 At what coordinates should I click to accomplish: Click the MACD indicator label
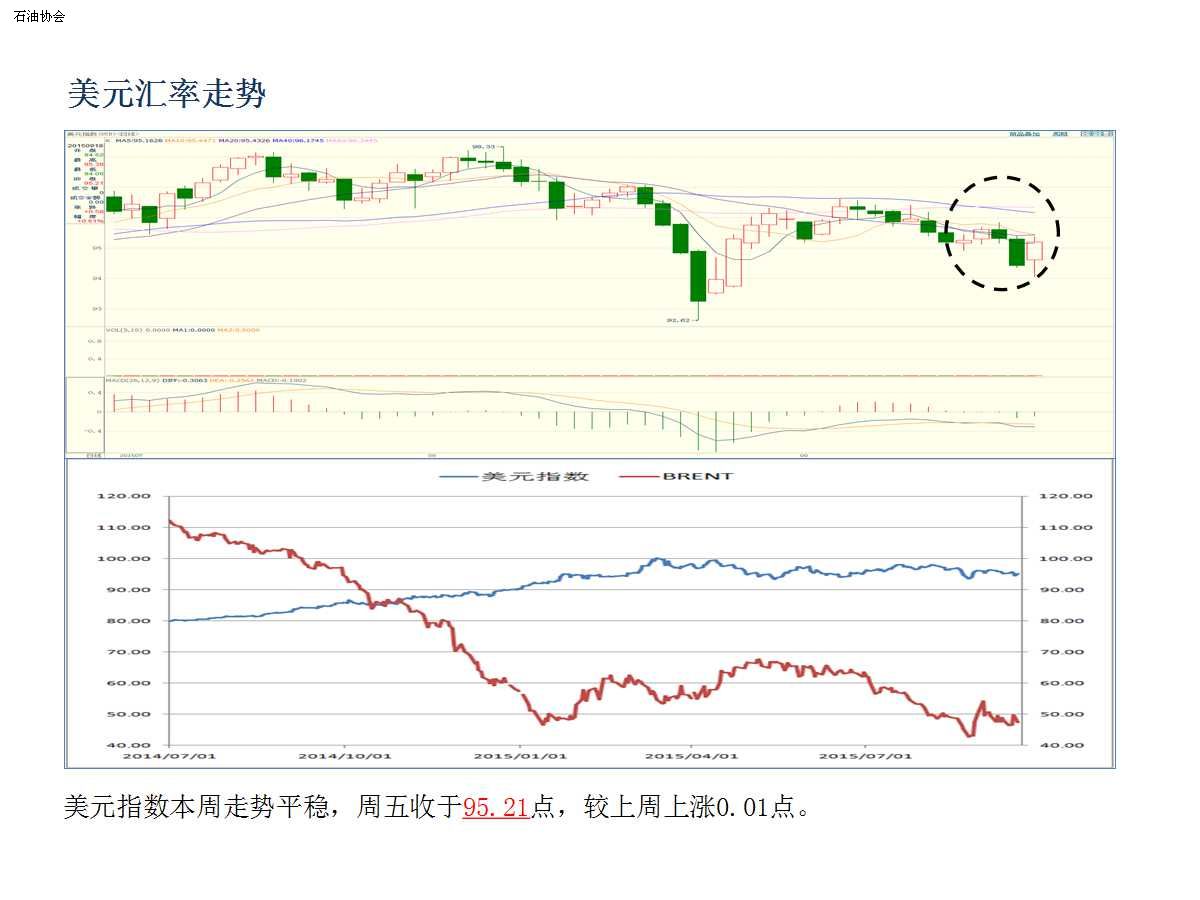click(x=135, y=381)
